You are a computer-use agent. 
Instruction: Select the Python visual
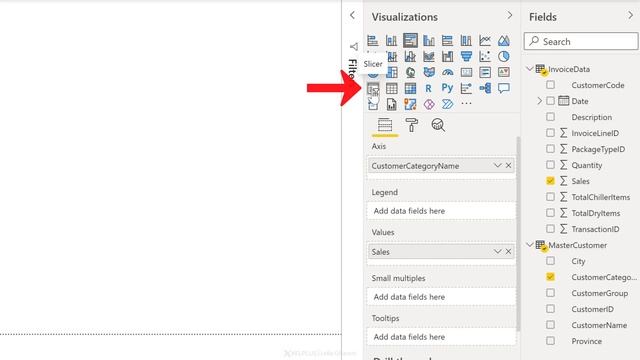coord(447,88)
